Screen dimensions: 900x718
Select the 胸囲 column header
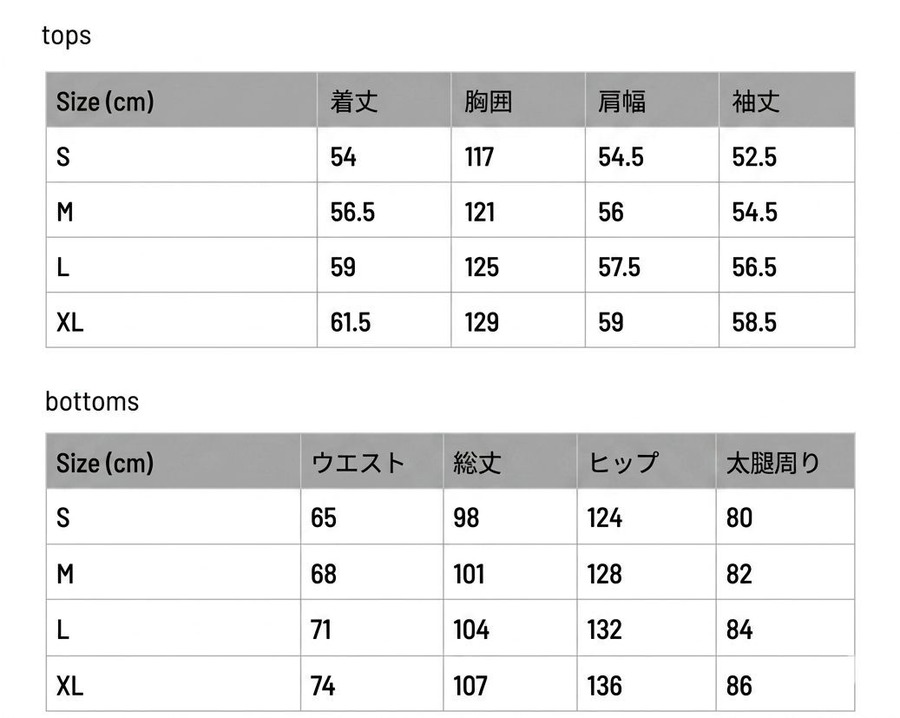point(488,102)
